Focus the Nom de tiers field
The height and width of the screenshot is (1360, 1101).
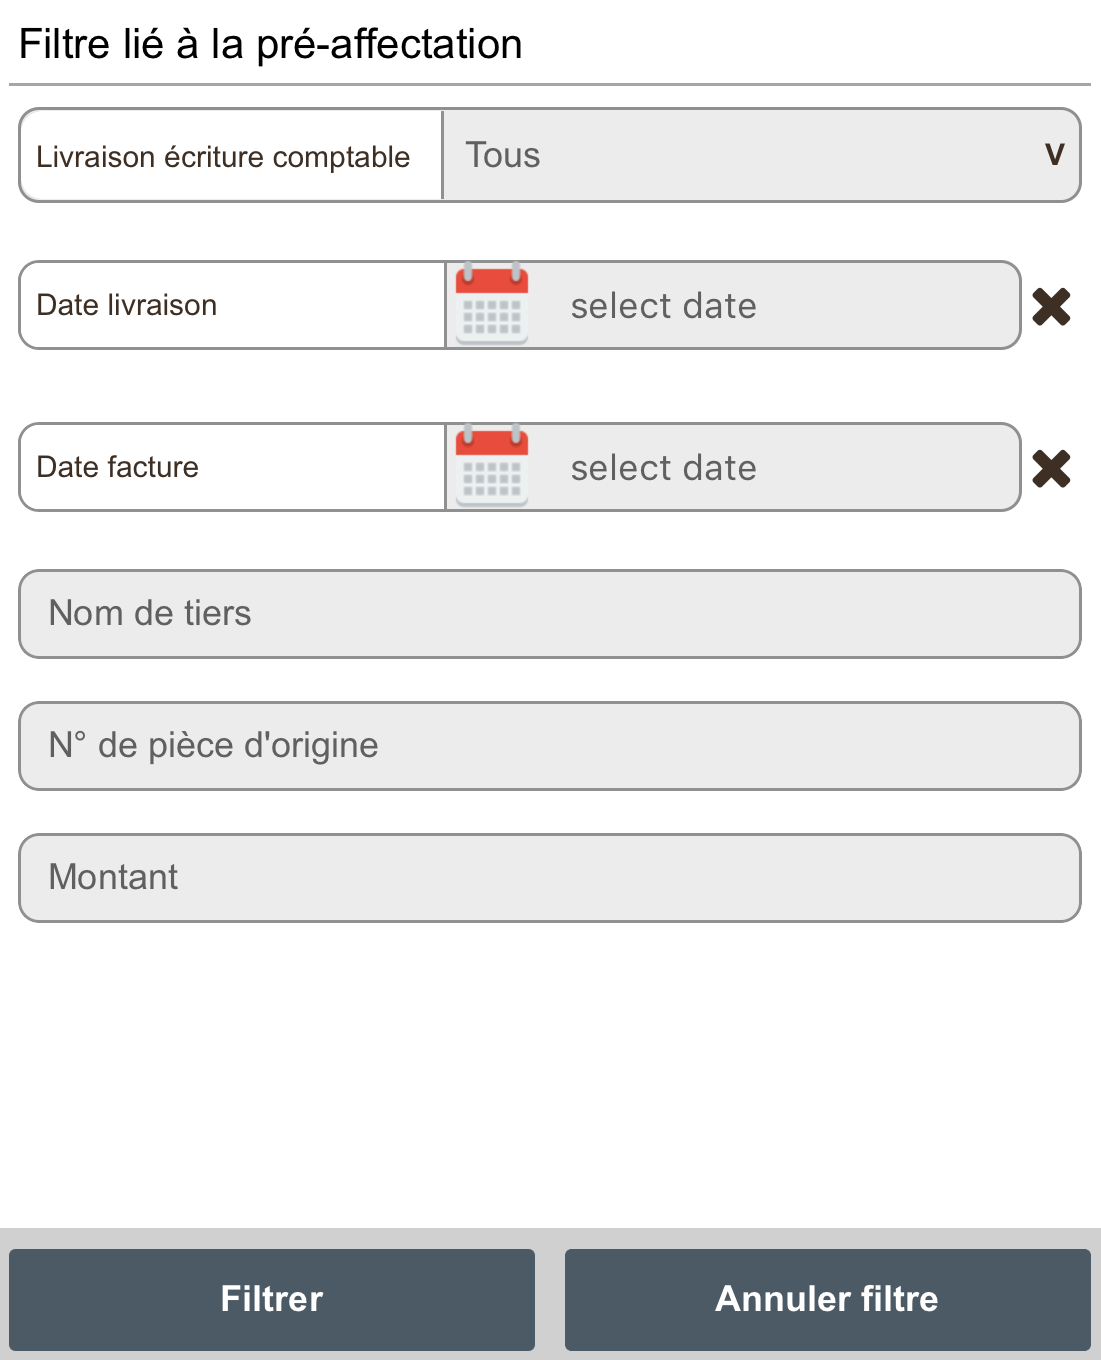[x=550, y=614]
